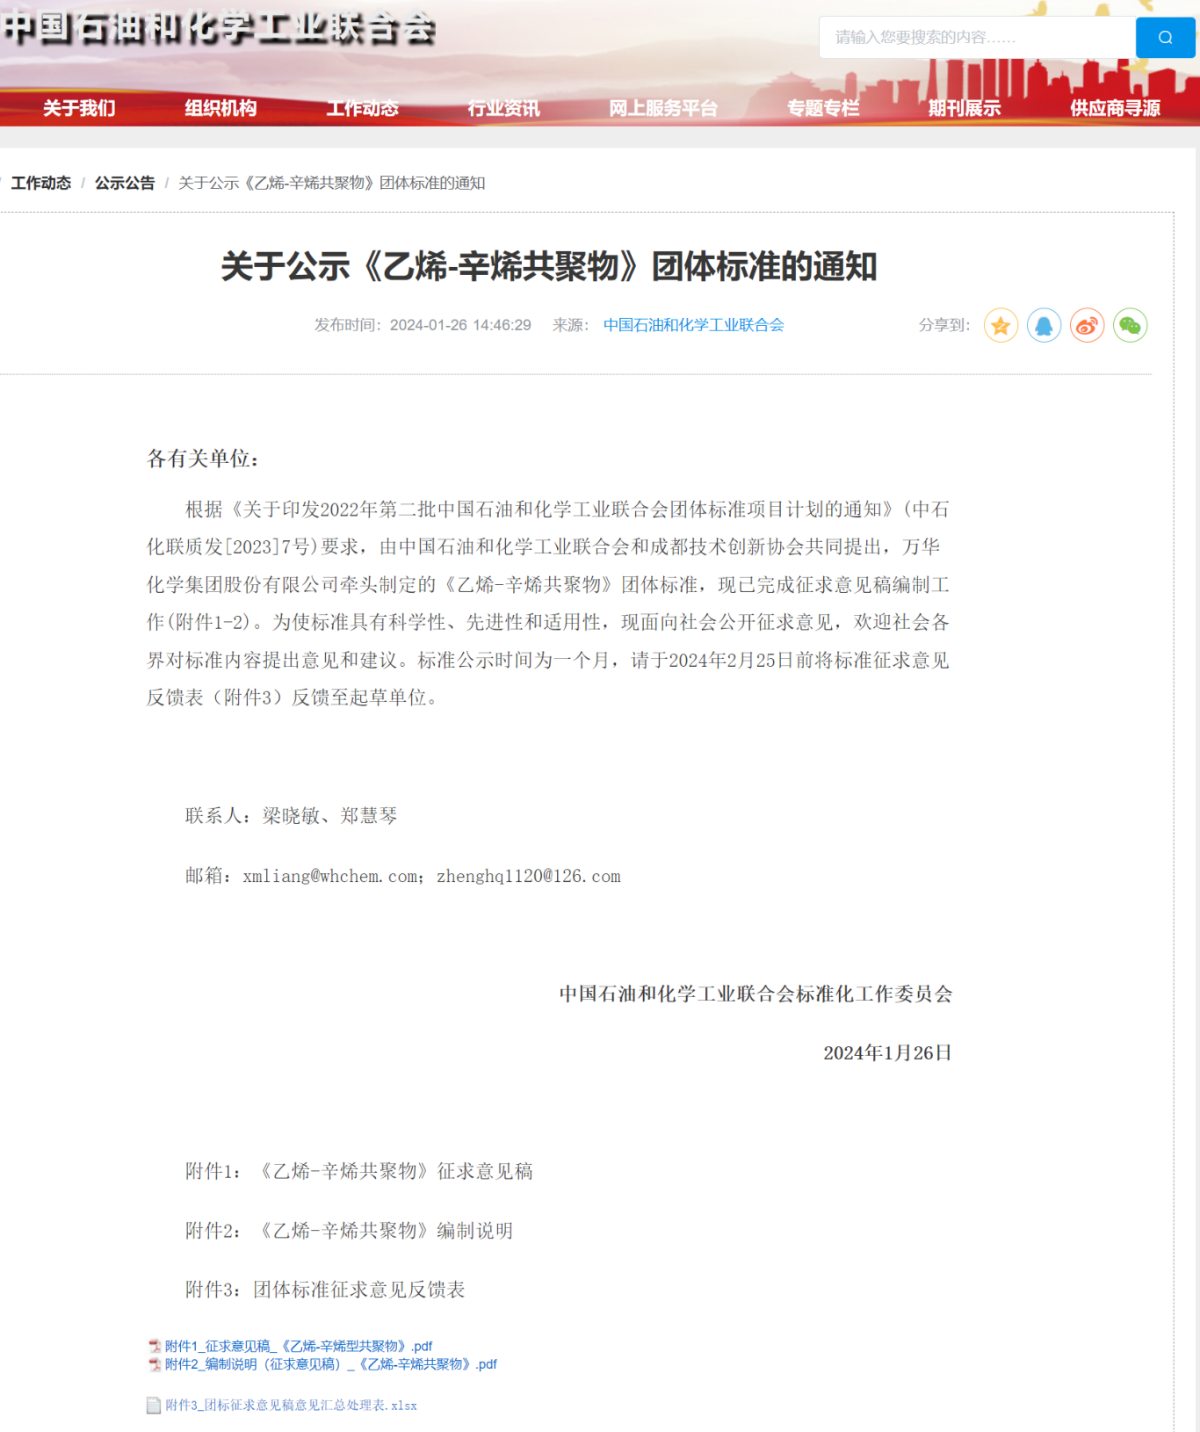Download 附件1_征求意见稿 pdf

pyautogui.click(x=298, y=1346)
